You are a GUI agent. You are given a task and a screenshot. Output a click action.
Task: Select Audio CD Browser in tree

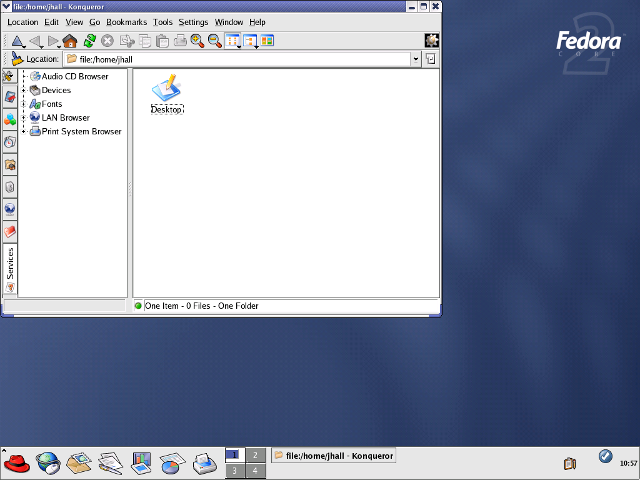click(75, 76)
